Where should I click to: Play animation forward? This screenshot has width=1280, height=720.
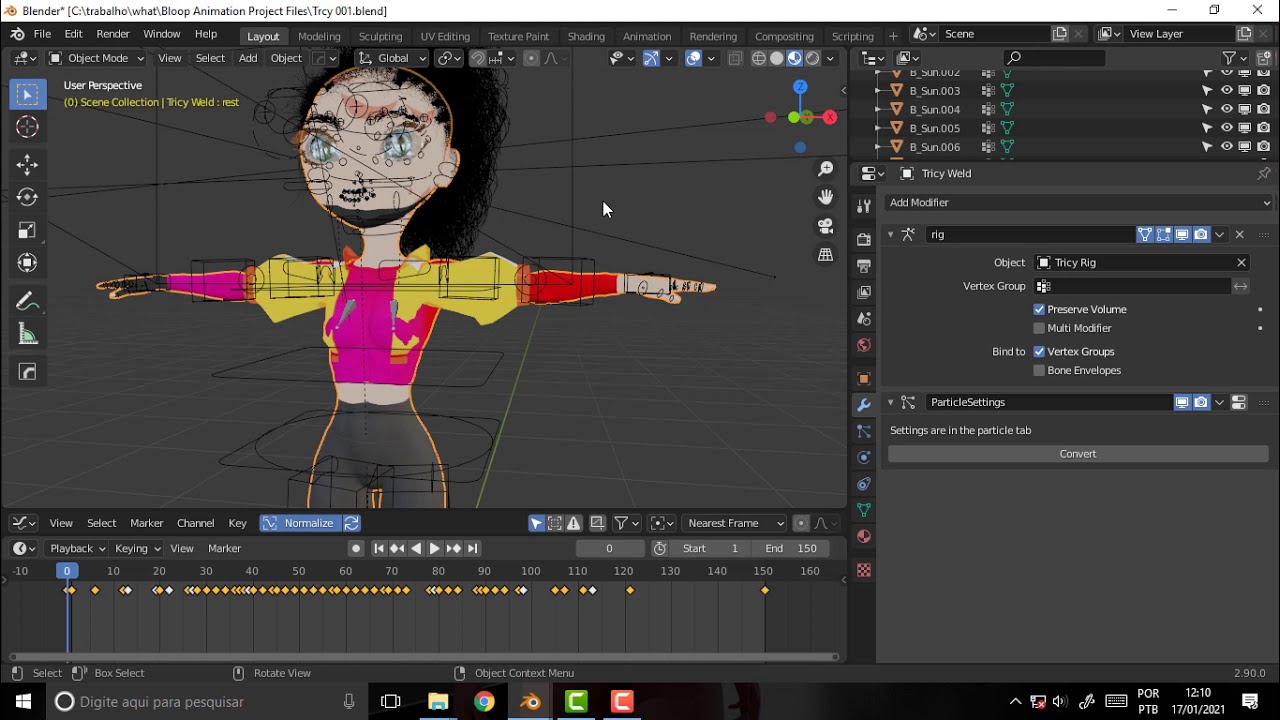pyautogui.click(x=434, y=548)
